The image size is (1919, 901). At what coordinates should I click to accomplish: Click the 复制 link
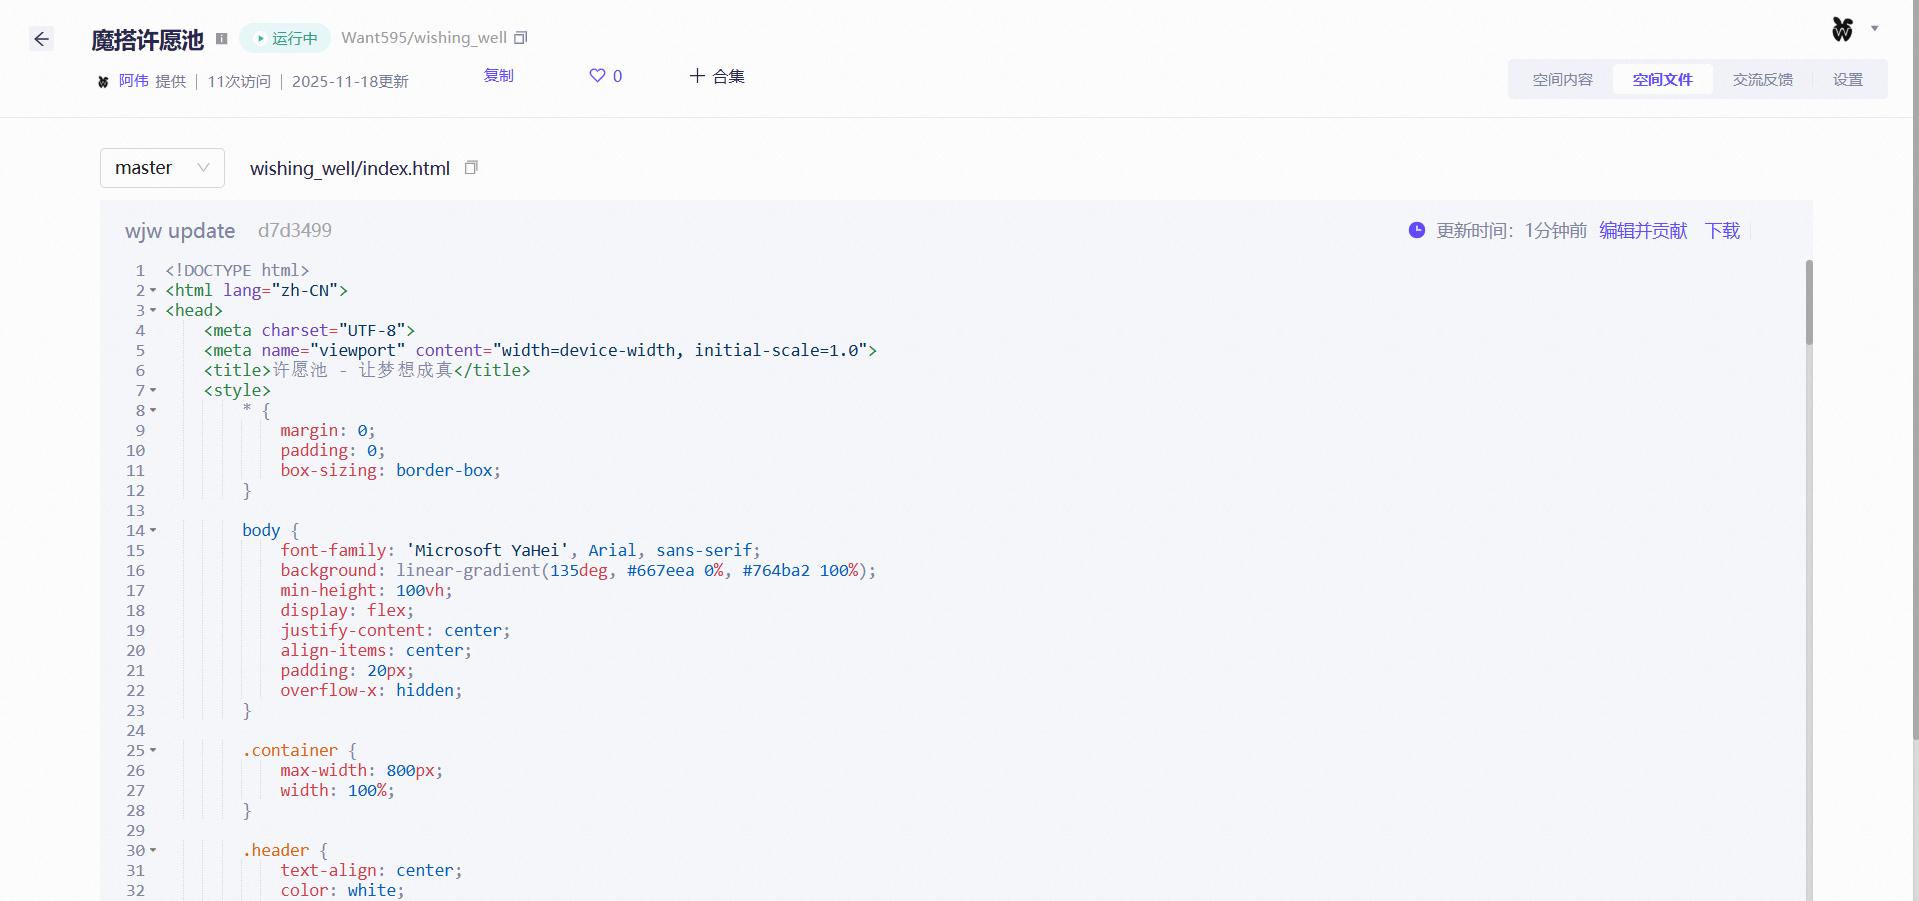[x=498, y=76]
